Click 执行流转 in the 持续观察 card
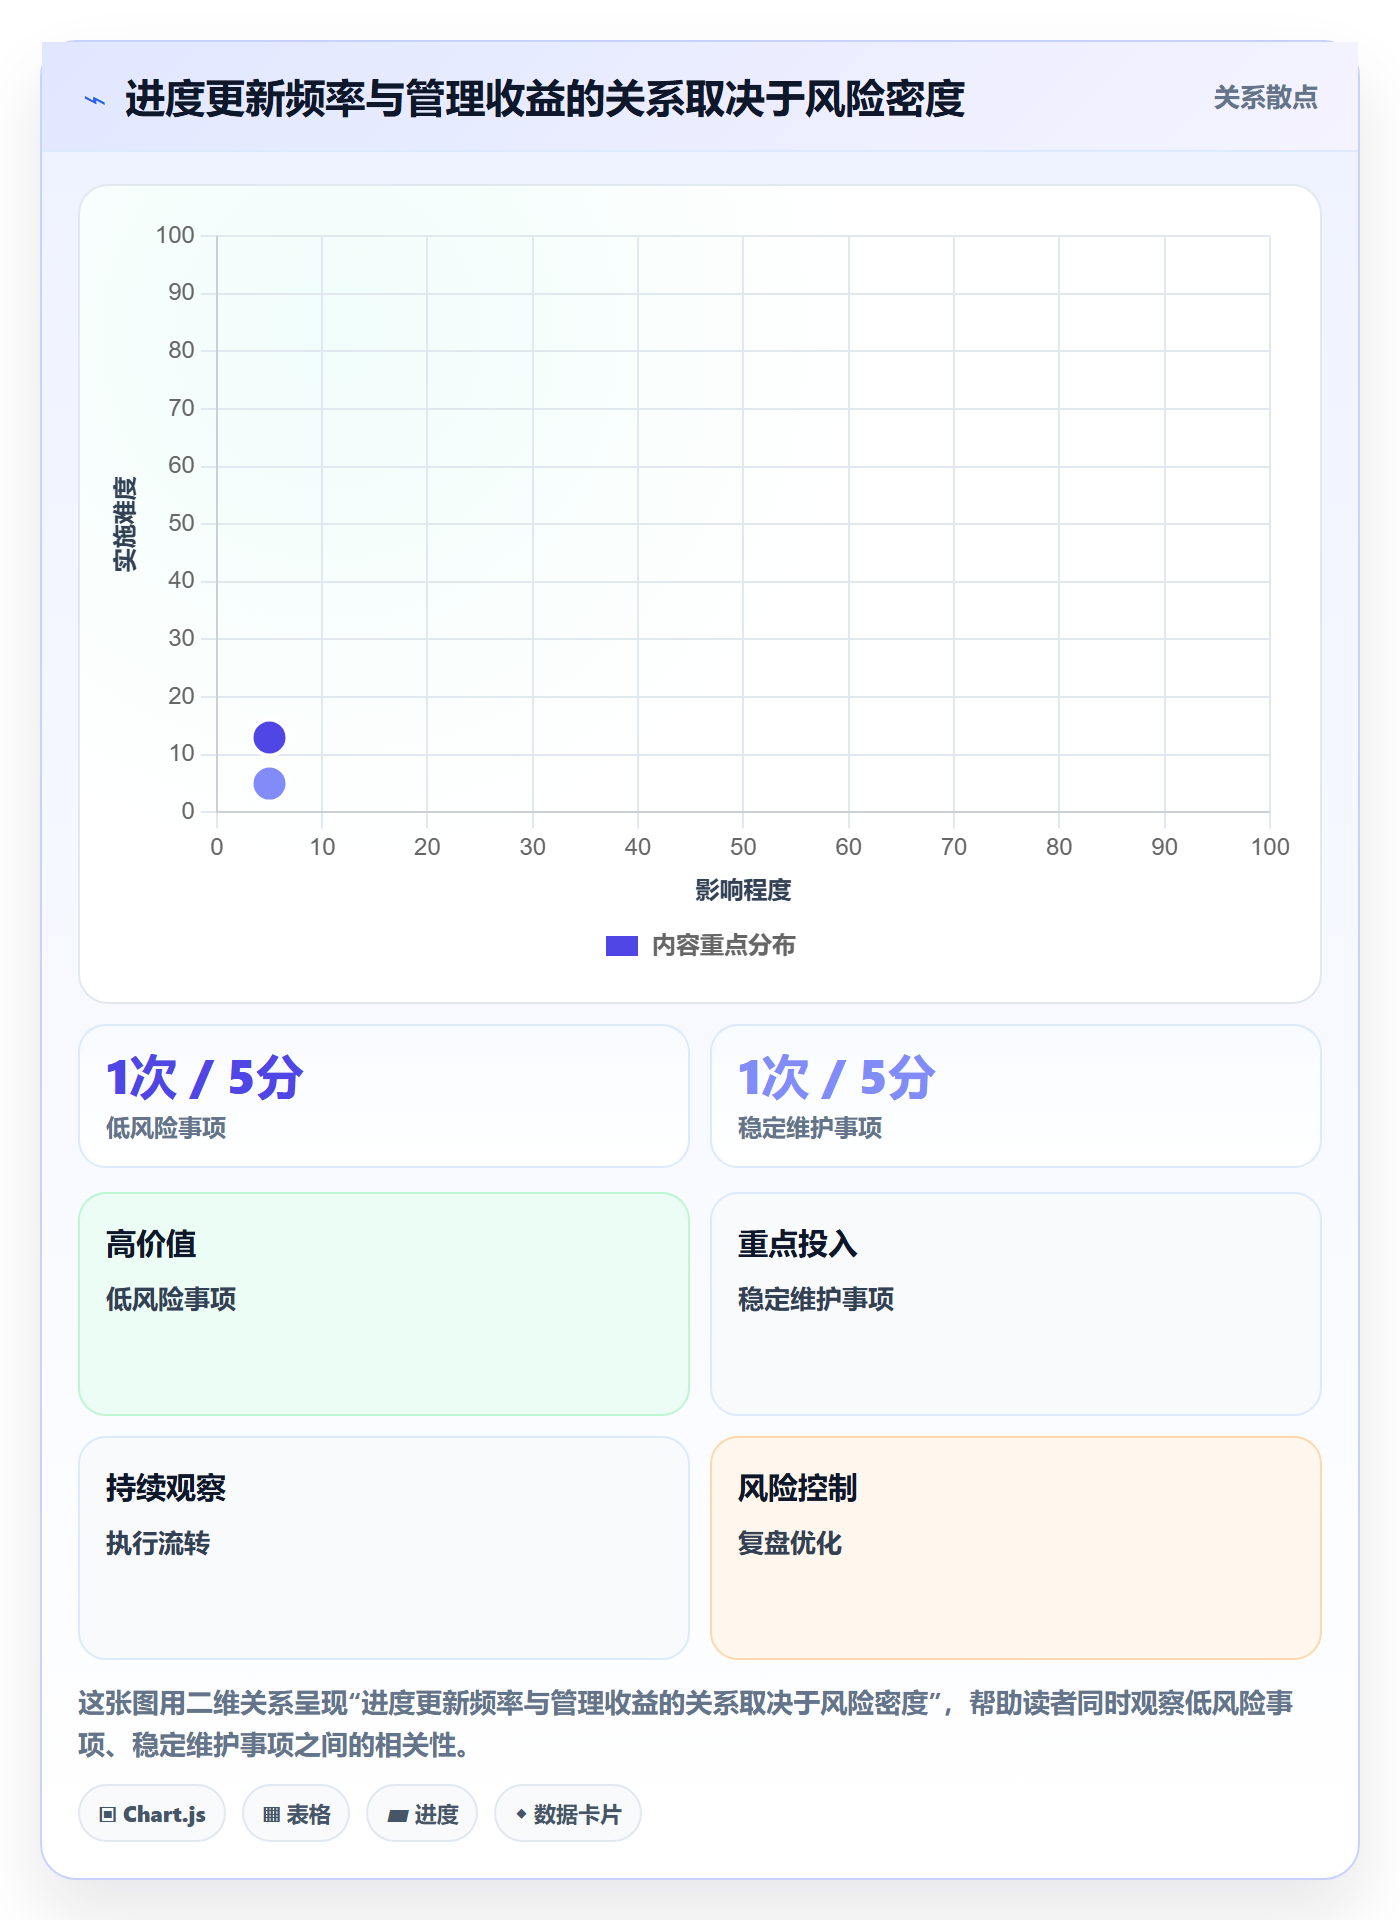 click(158, 1543)
